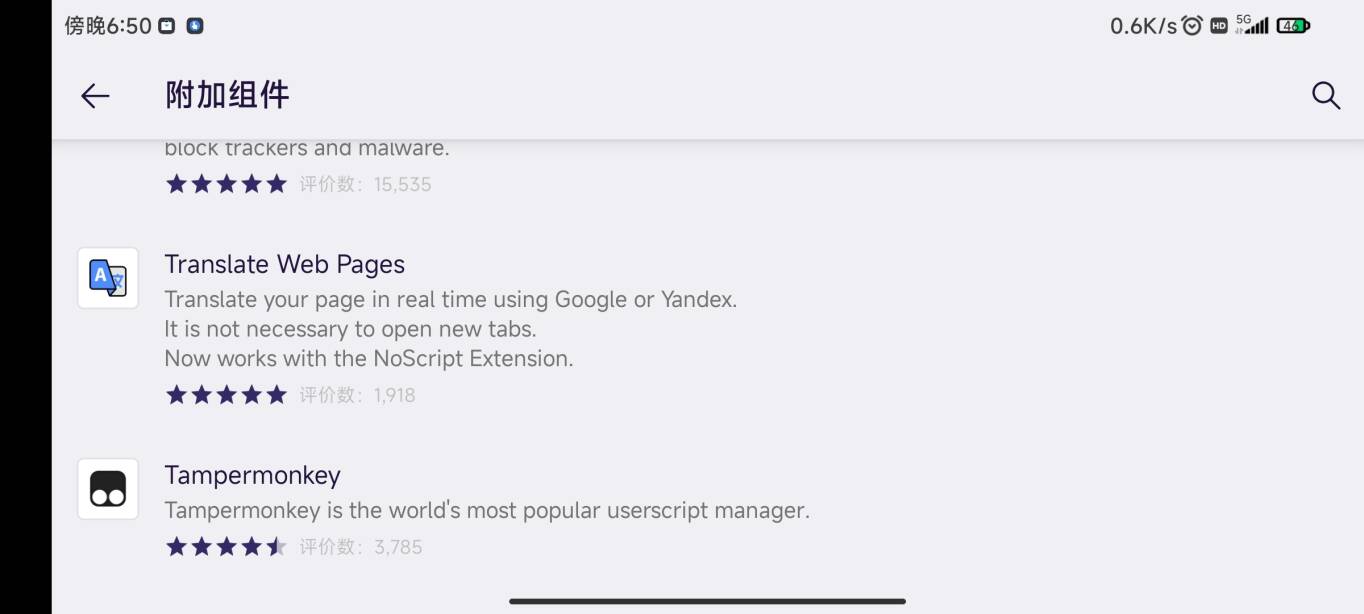Tap the HD indicator icon

[x=1218, y=26]
